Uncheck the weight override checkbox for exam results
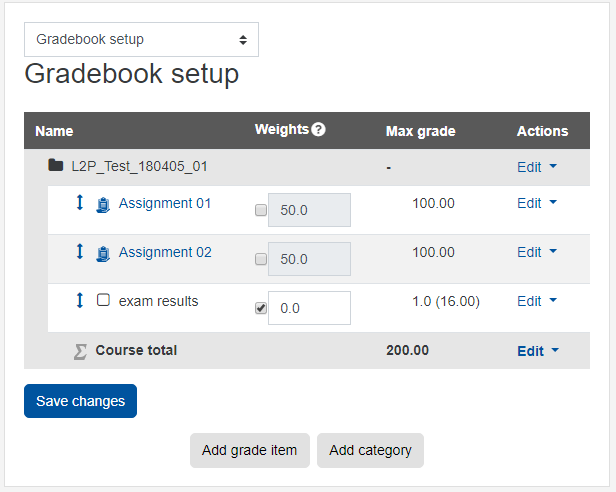This screenshot has width=616, height=492. click(x=261, y=308)
